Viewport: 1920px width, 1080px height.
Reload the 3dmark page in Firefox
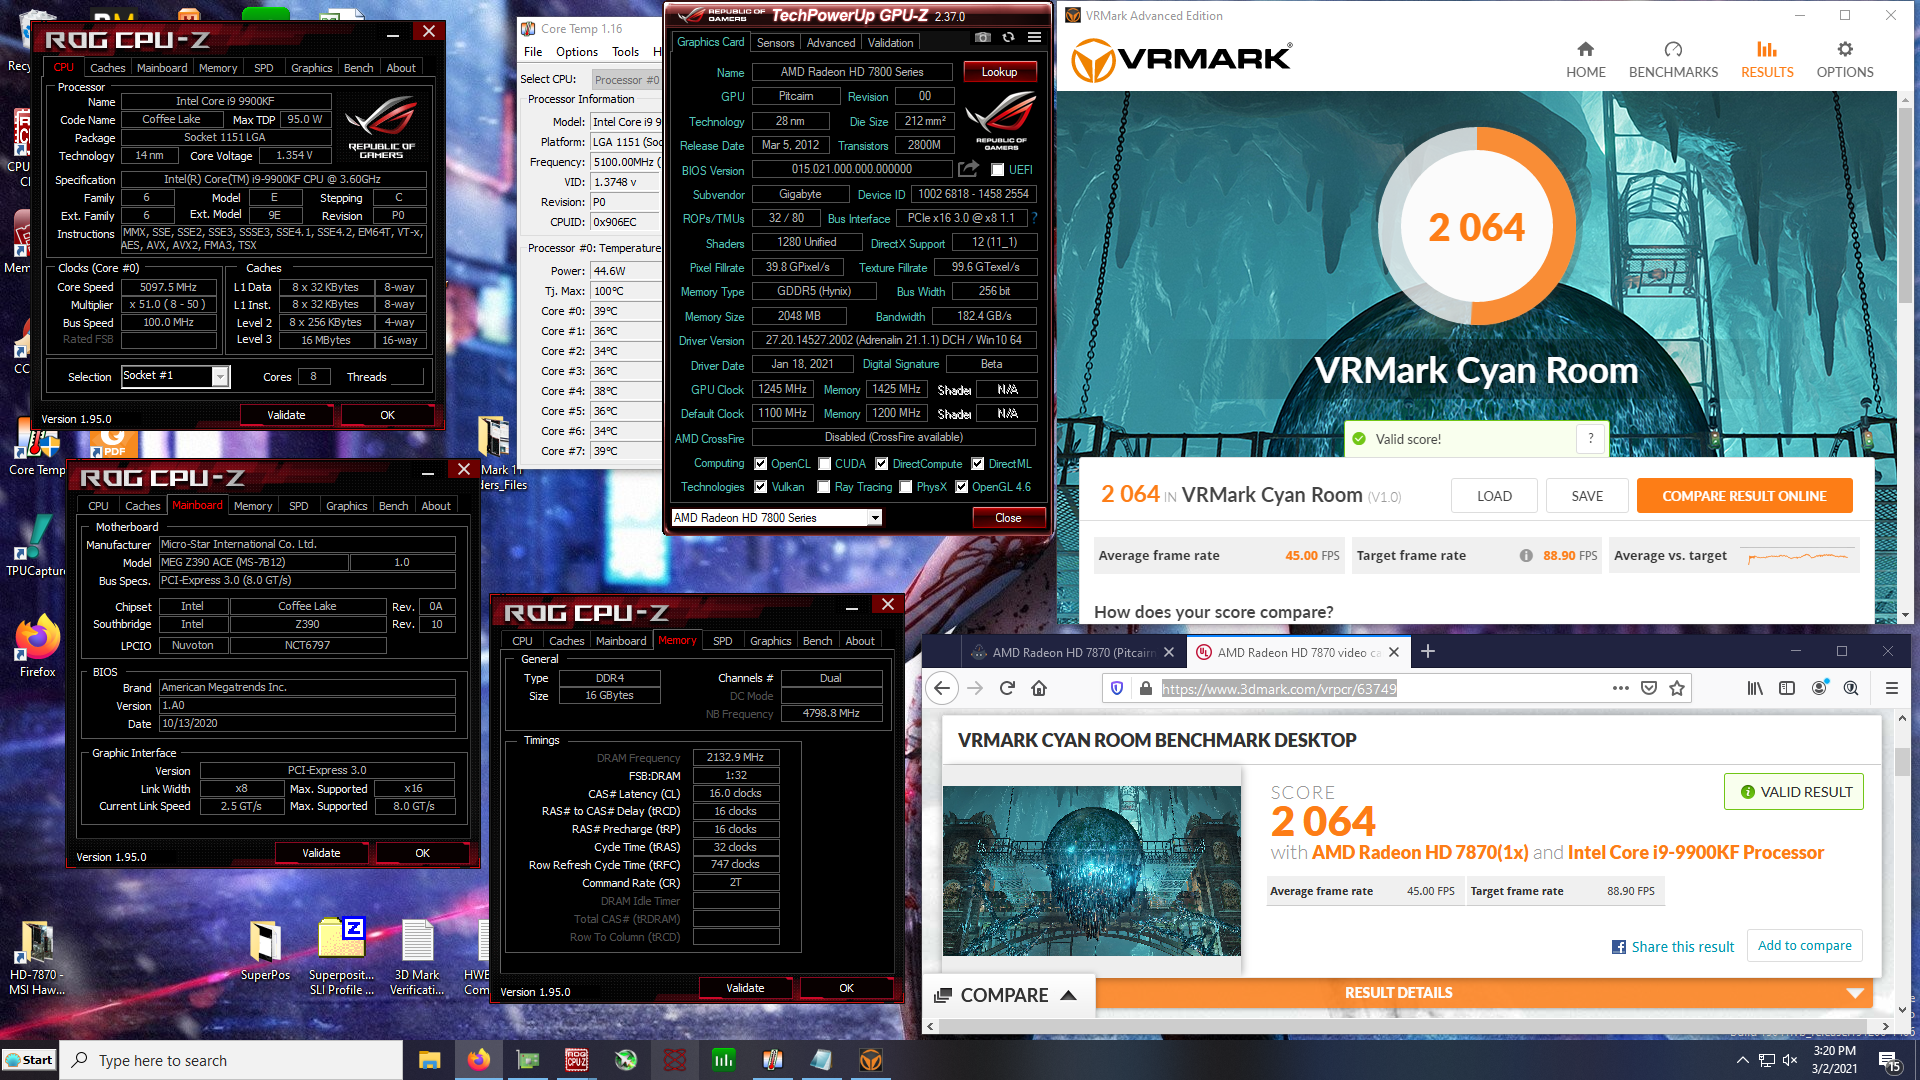click(x=1007, y=688)
